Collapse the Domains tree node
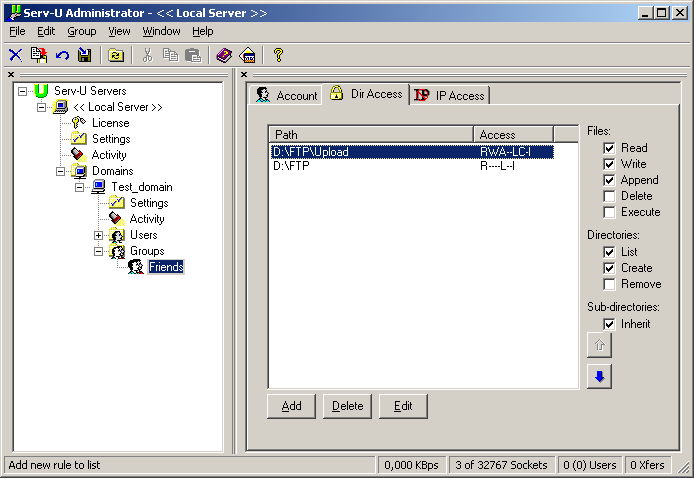Screen dimensions: 694x478 (x=59, y=171)
